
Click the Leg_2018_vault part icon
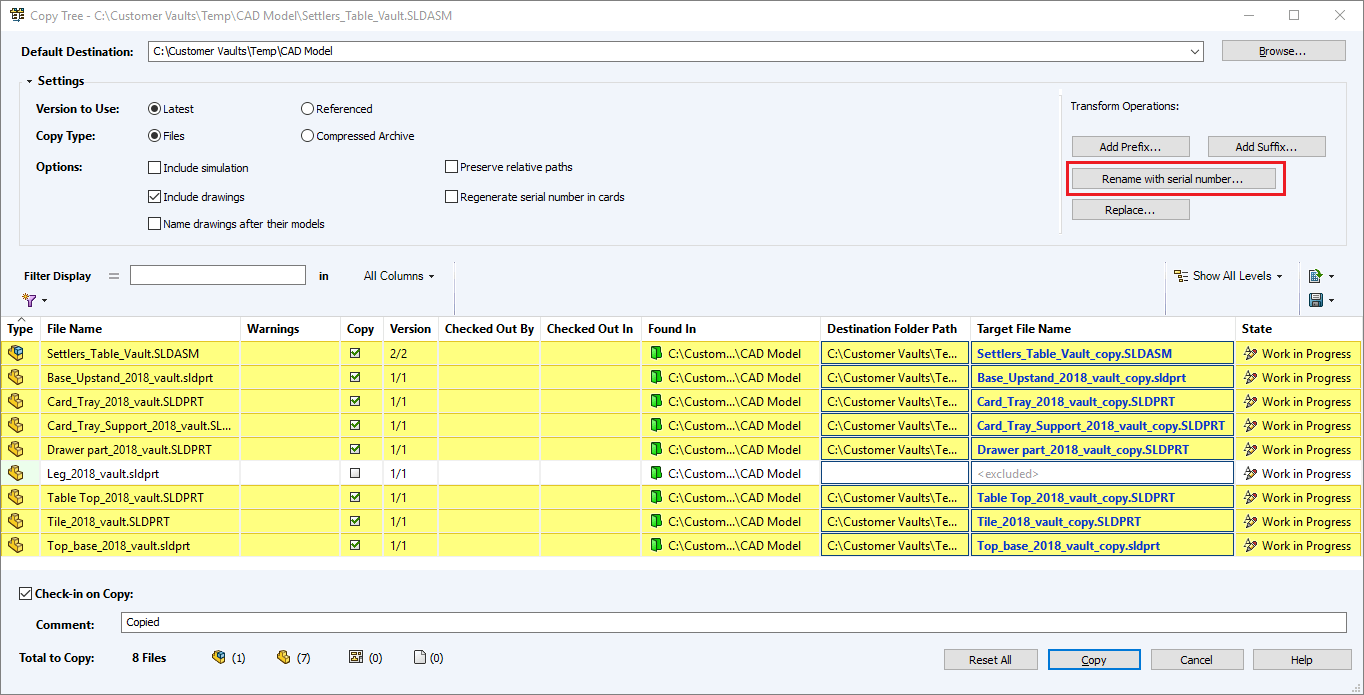pos(15,473)
